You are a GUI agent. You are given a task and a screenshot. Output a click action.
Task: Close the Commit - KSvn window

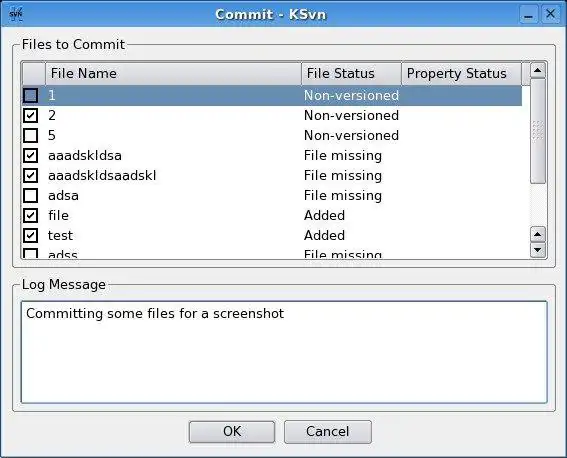(550, 14)
